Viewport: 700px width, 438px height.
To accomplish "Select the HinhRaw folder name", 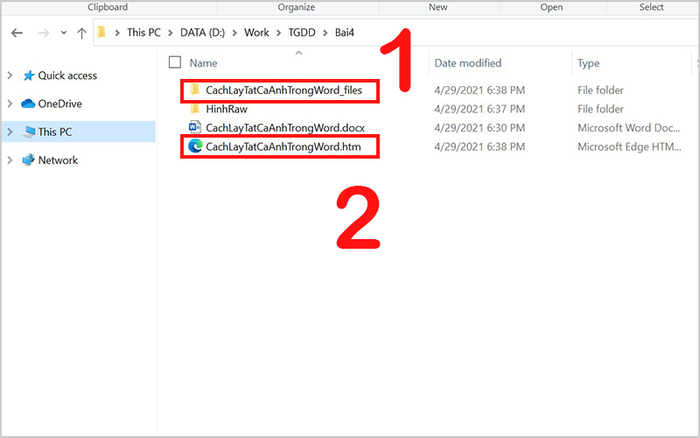I will point(226,109).
